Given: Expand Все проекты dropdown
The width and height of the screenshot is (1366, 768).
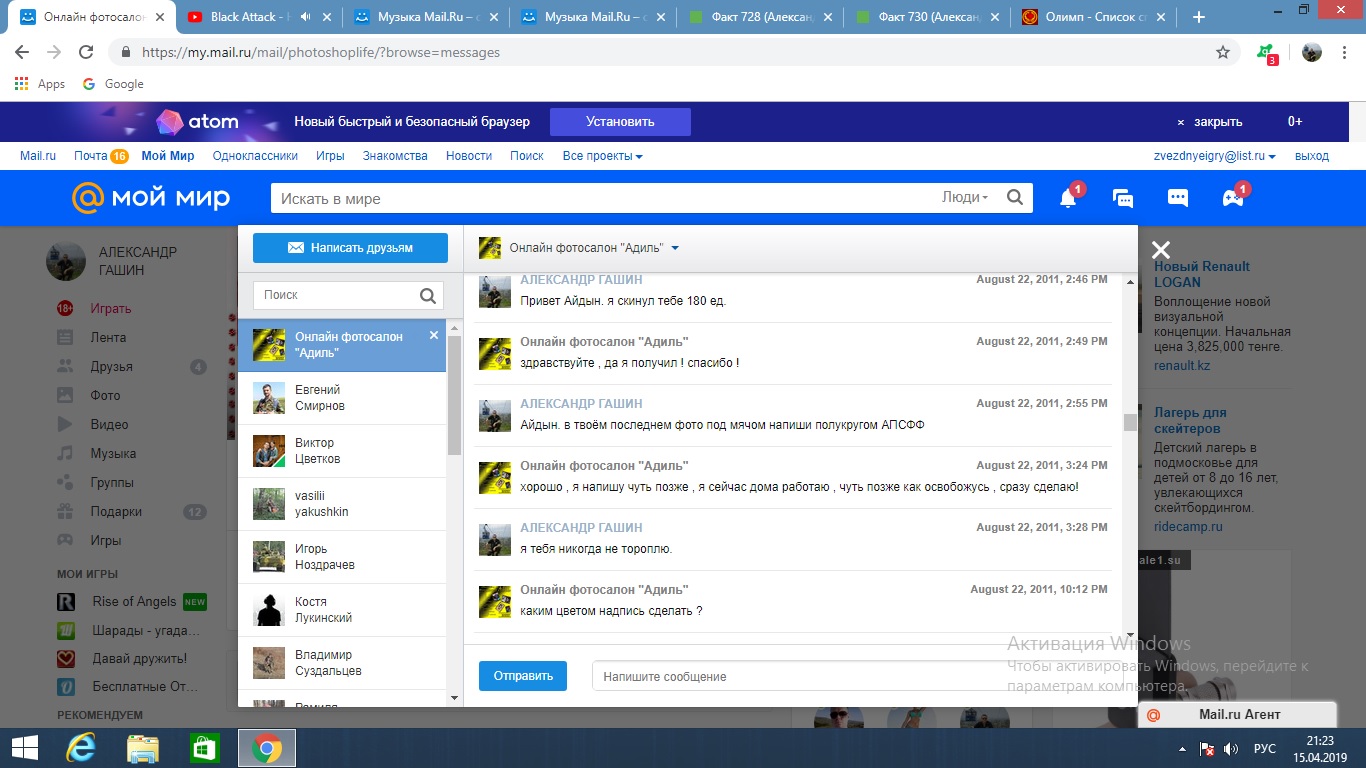Looking at the screenshot, I should pyautogui.click(x=602, y=156).
